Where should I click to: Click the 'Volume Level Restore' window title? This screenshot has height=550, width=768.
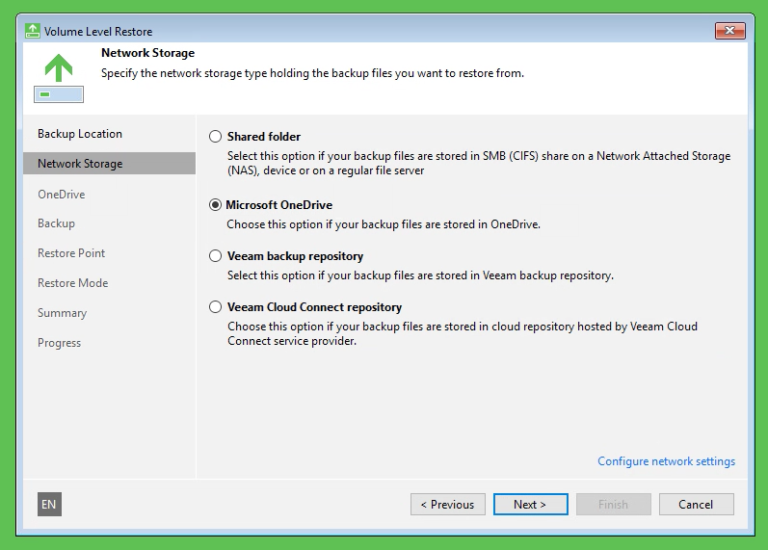click(98, 31)
